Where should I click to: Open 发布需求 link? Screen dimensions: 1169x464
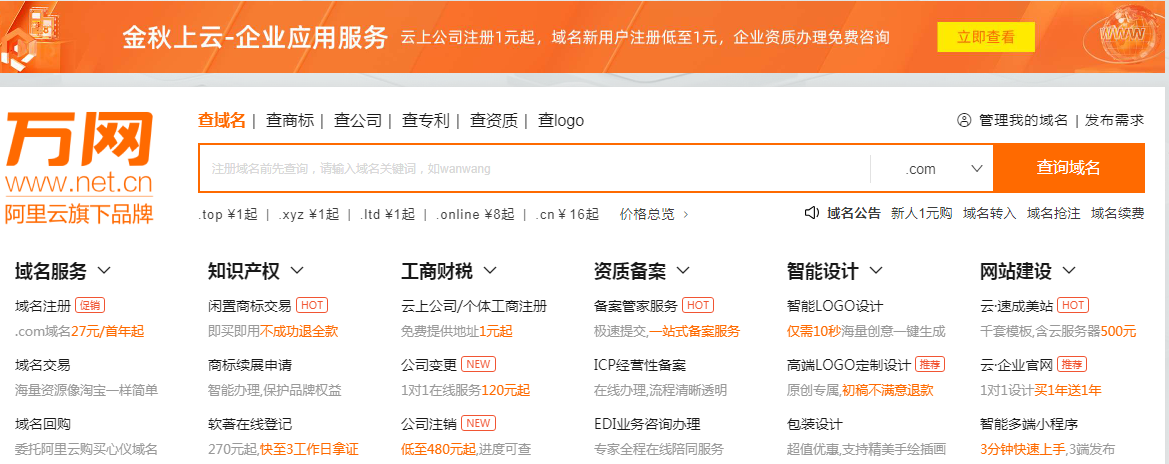pos(1115,120)
